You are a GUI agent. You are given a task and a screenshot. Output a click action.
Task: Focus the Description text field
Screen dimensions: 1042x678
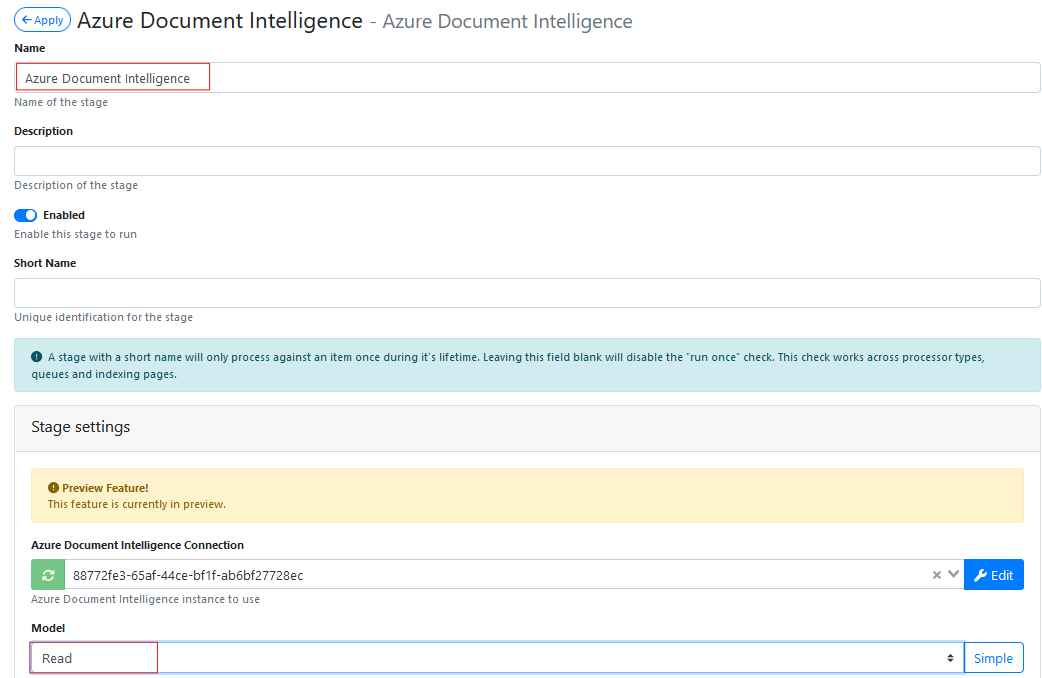pyautogui.click(x=527, y=161)
